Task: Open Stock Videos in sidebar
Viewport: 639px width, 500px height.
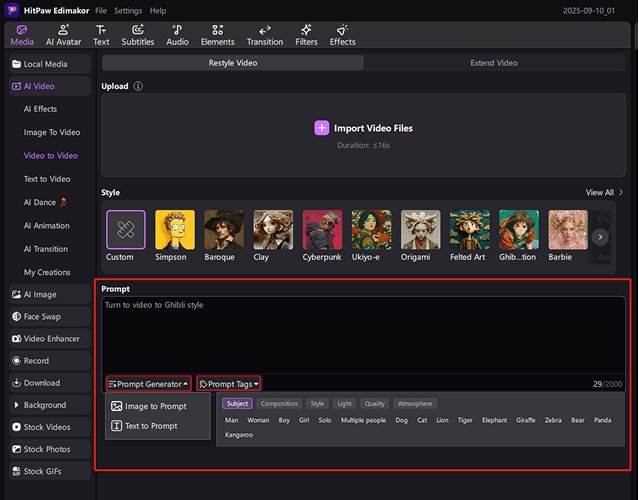Action: coord(50,427)
